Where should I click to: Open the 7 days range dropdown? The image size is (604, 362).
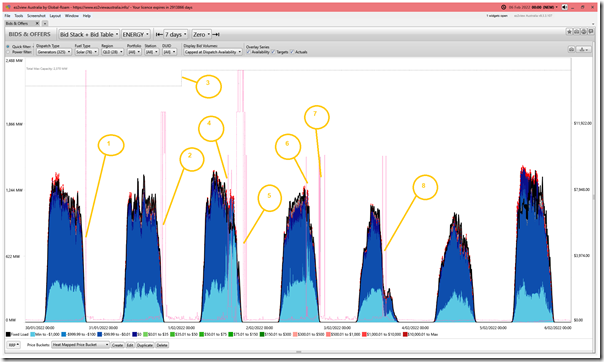click(x=176, y=34)
